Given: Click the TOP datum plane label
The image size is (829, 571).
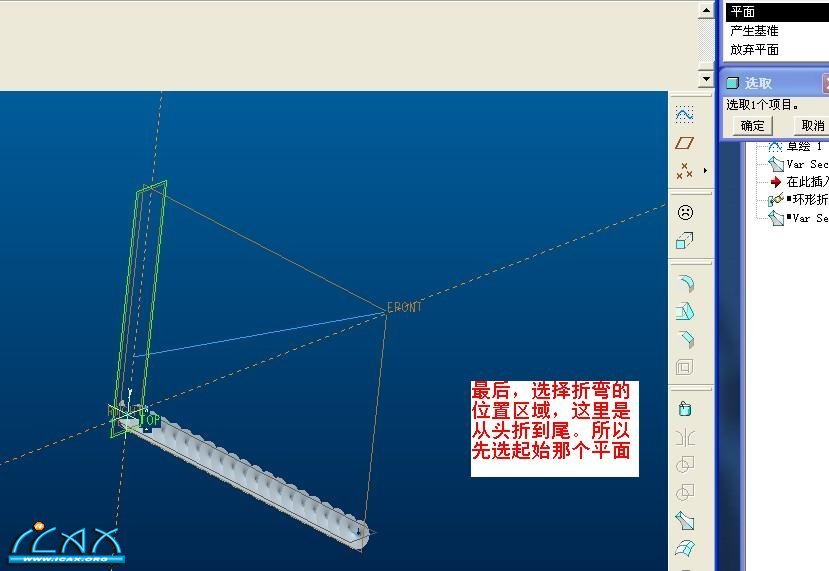Looking at the screenshot, I should [150, 420].
